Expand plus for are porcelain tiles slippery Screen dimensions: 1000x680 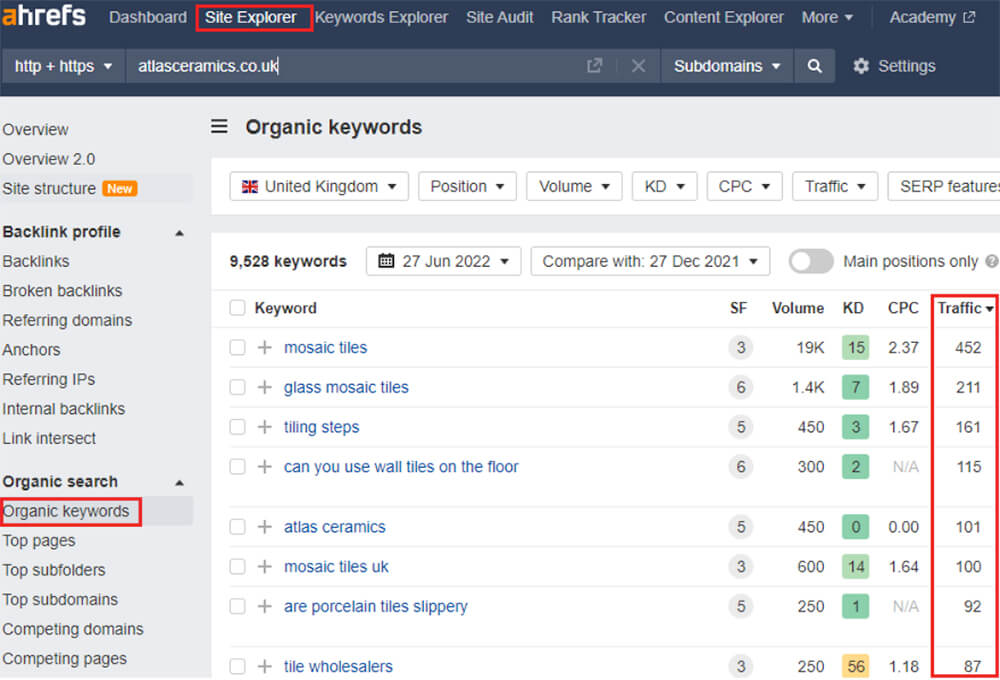[265, 606]
